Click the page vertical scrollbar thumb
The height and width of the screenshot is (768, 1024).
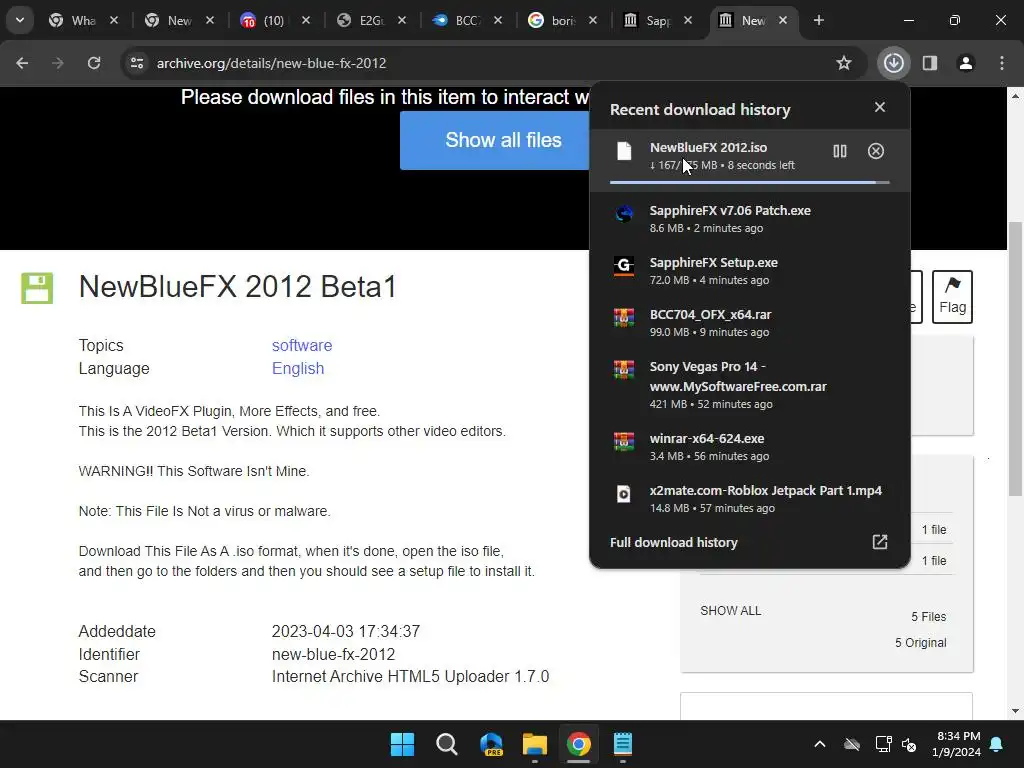pyautogui.click(x=1015, y=359)
